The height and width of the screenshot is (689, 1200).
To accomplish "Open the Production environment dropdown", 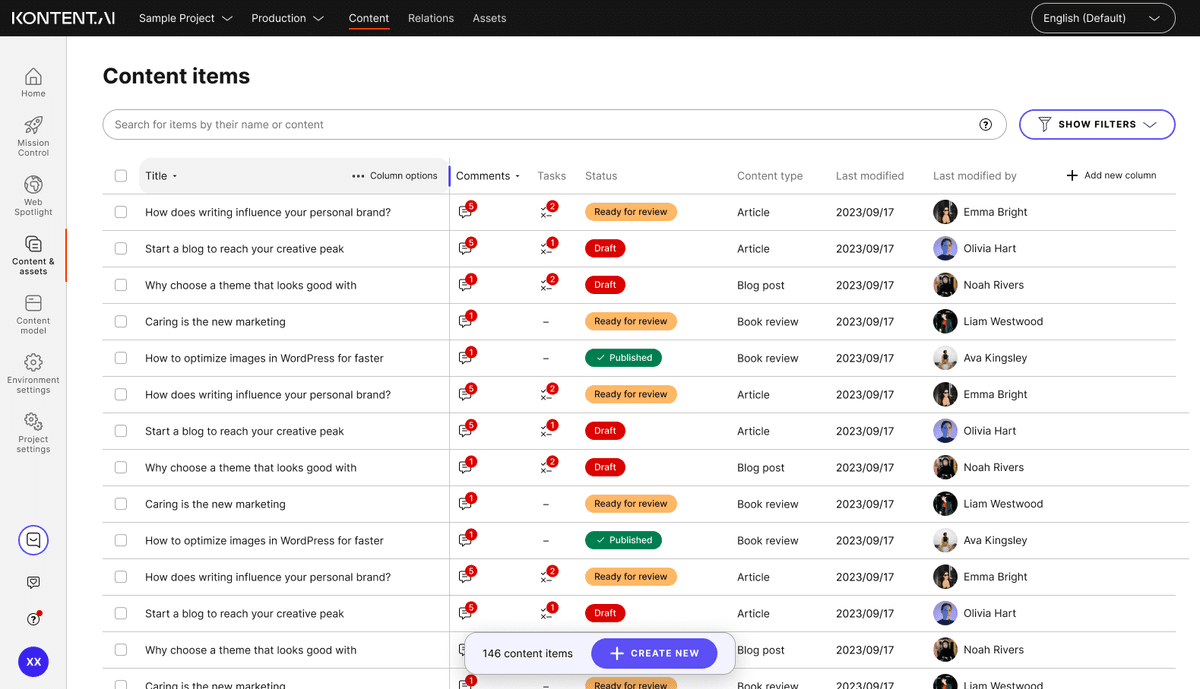I will [287, 18].
